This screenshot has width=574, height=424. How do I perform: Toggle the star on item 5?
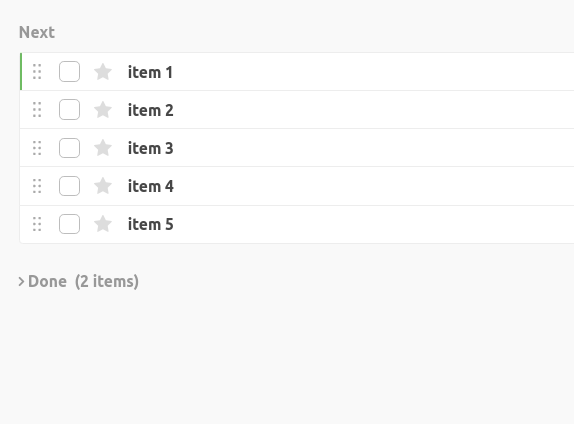[x=103, y=224]
